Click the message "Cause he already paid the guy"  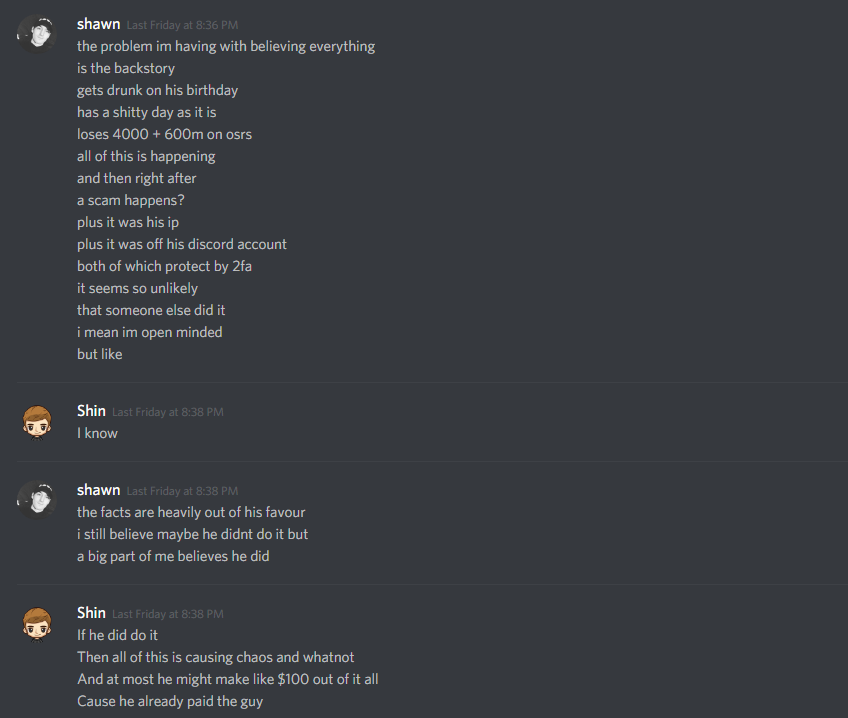(170, 701)
